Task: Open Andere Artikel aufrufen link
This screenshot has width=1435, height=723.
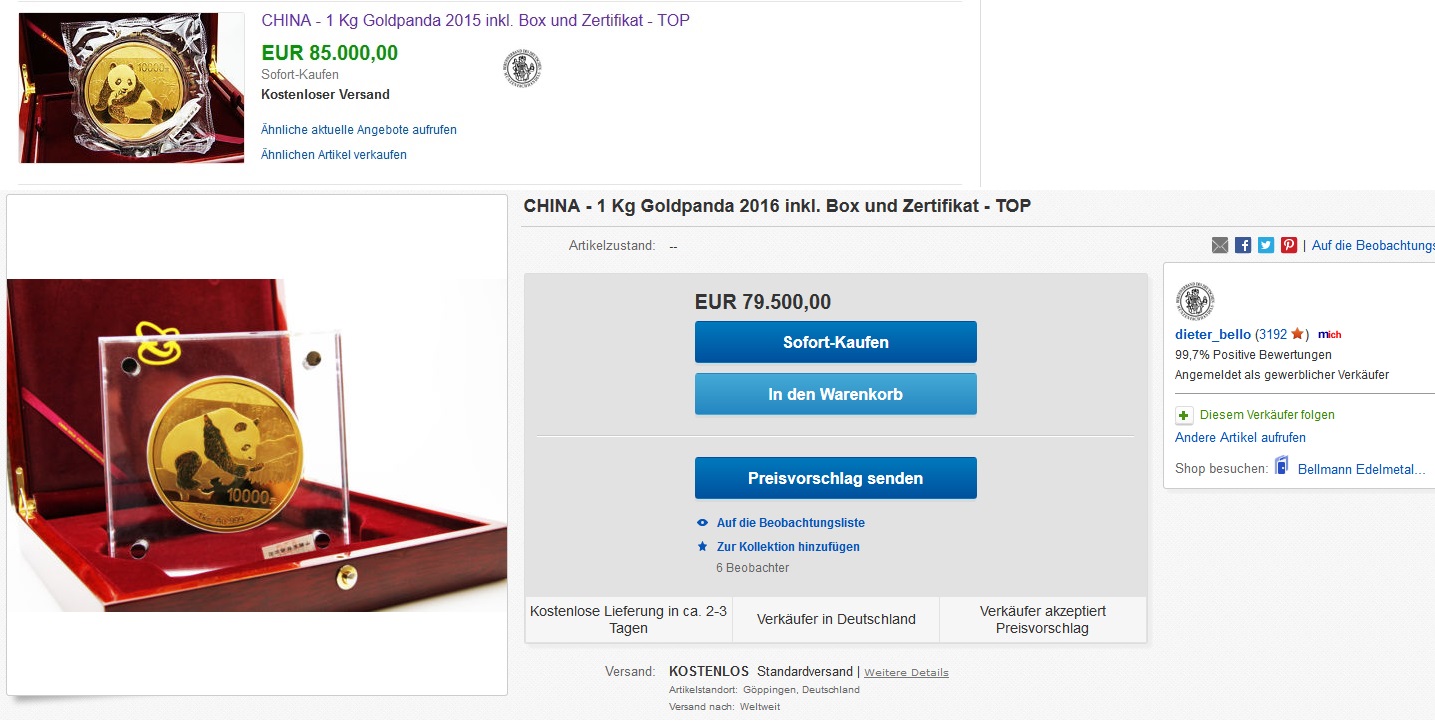Action: pyautogui.click(x=1240, y=437)
